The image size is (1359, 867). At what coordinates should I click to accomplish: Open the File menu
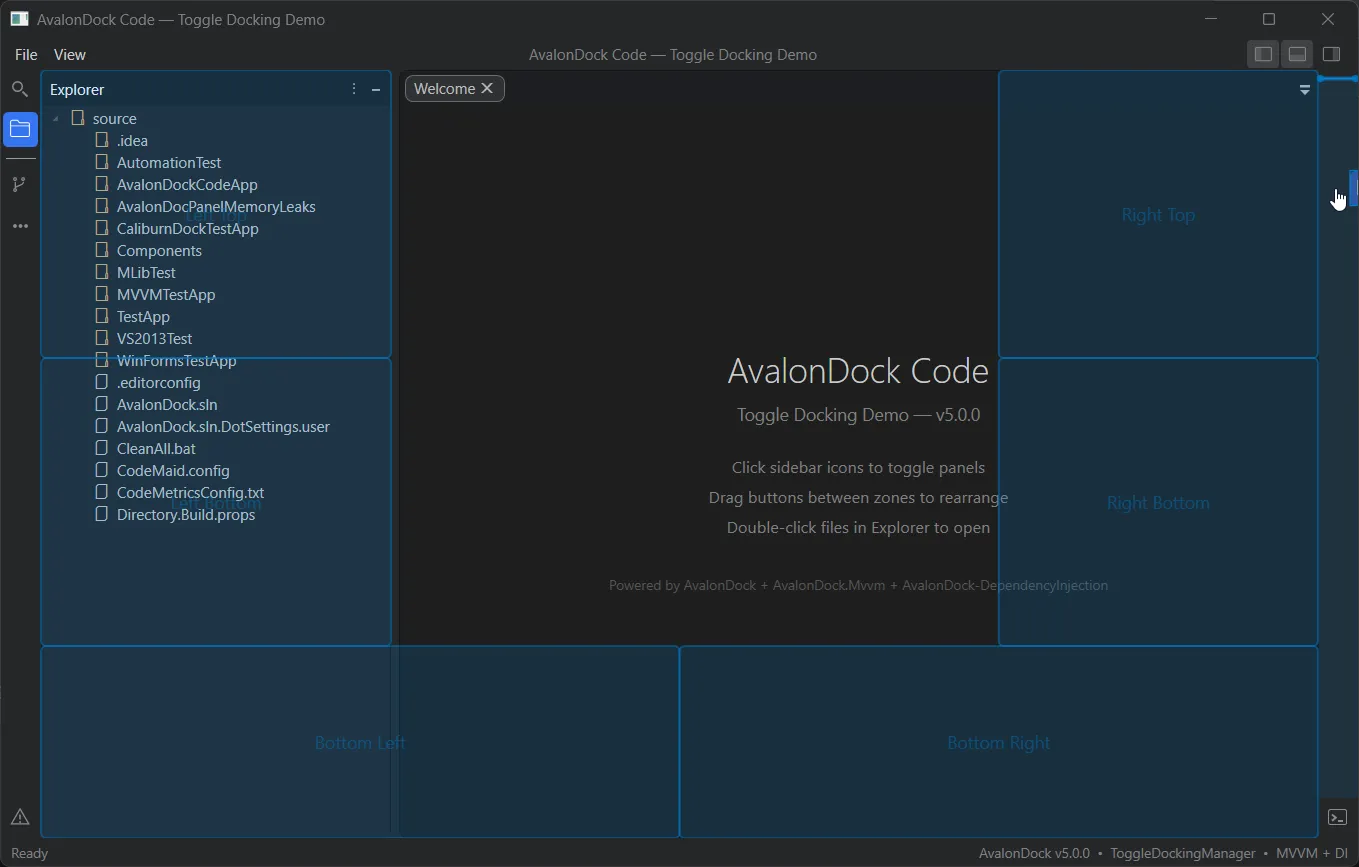tap(26, 55)
